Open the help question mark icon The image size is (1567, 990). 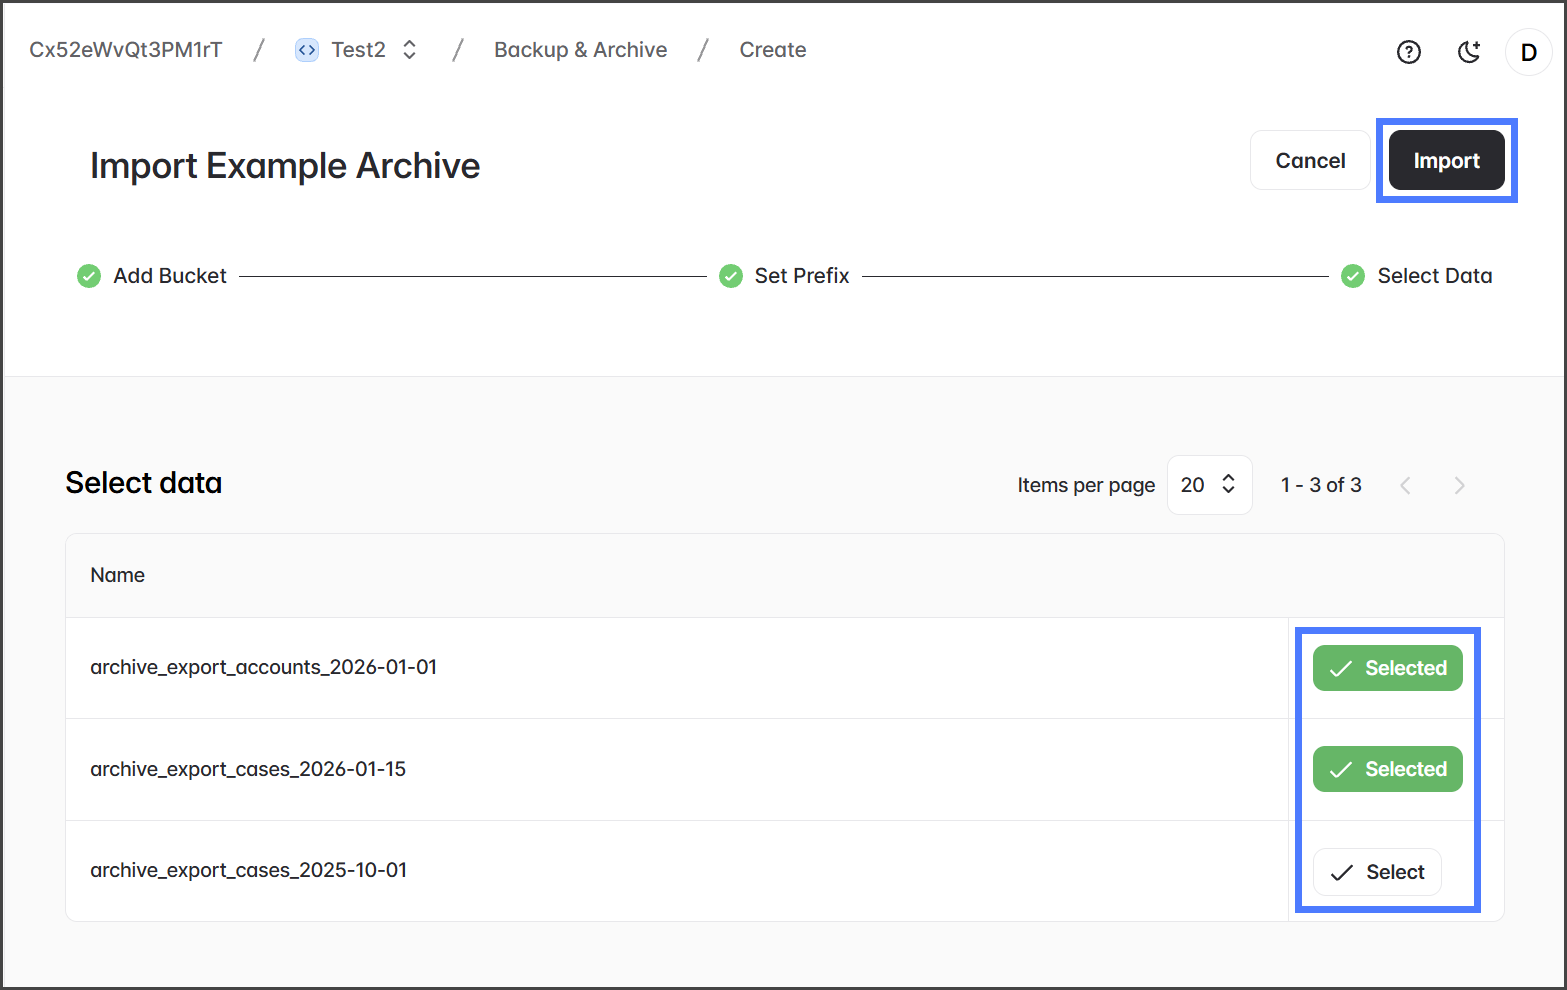1408,52
